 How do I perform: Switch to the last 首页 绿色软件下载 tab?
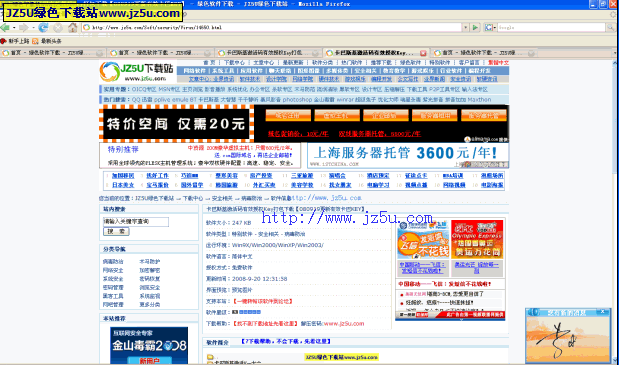484,53
